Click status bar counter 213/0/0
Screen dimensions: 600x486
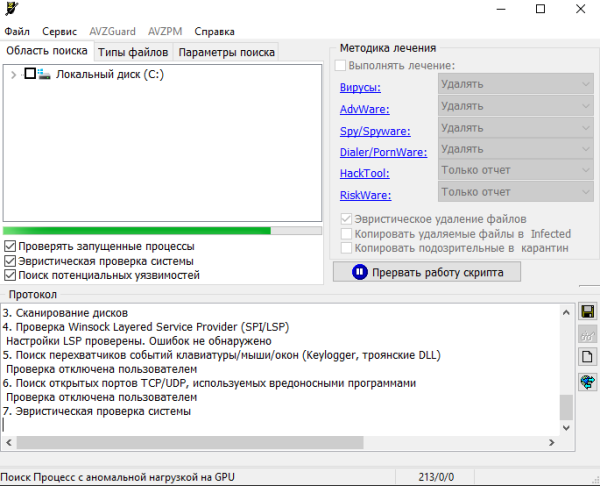tap(436, 477)
